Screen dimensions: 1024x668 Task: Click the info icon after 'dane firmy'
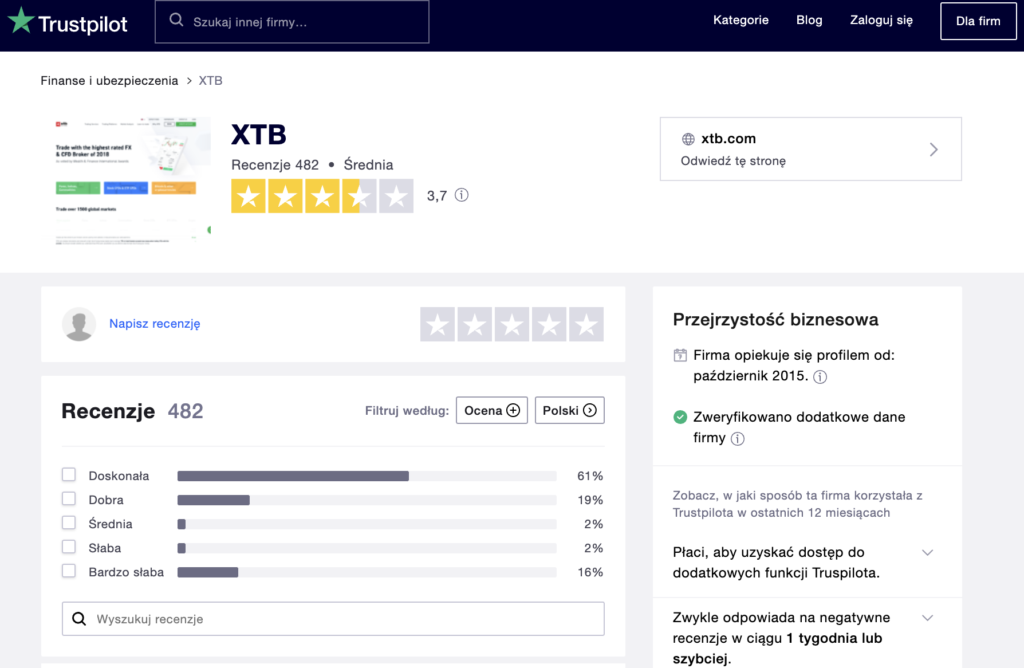click(737, 439)
